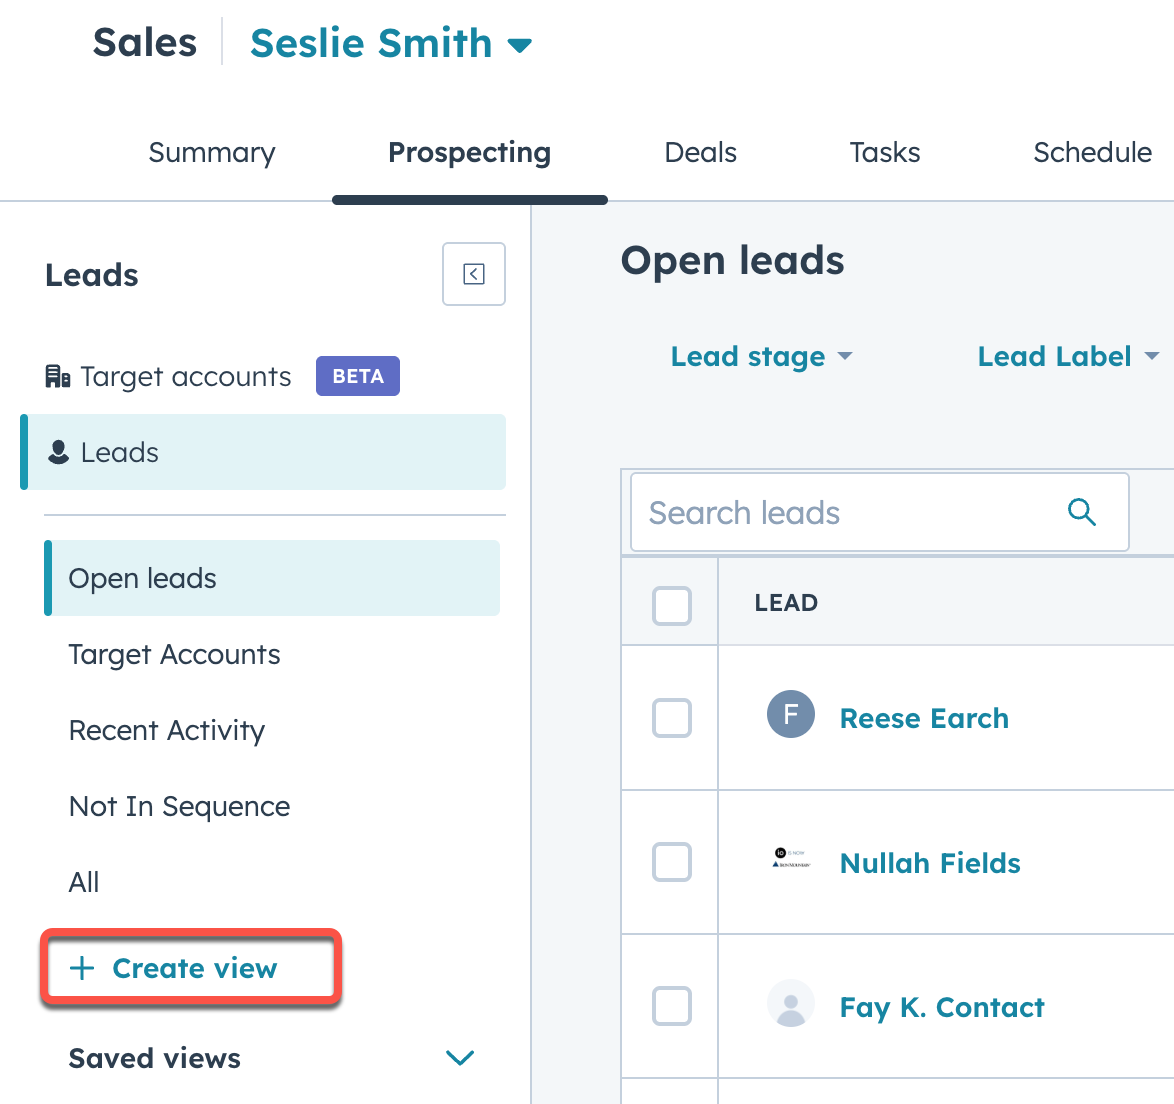Open the Lead stage filter dropdown

[x=762, y=356]
